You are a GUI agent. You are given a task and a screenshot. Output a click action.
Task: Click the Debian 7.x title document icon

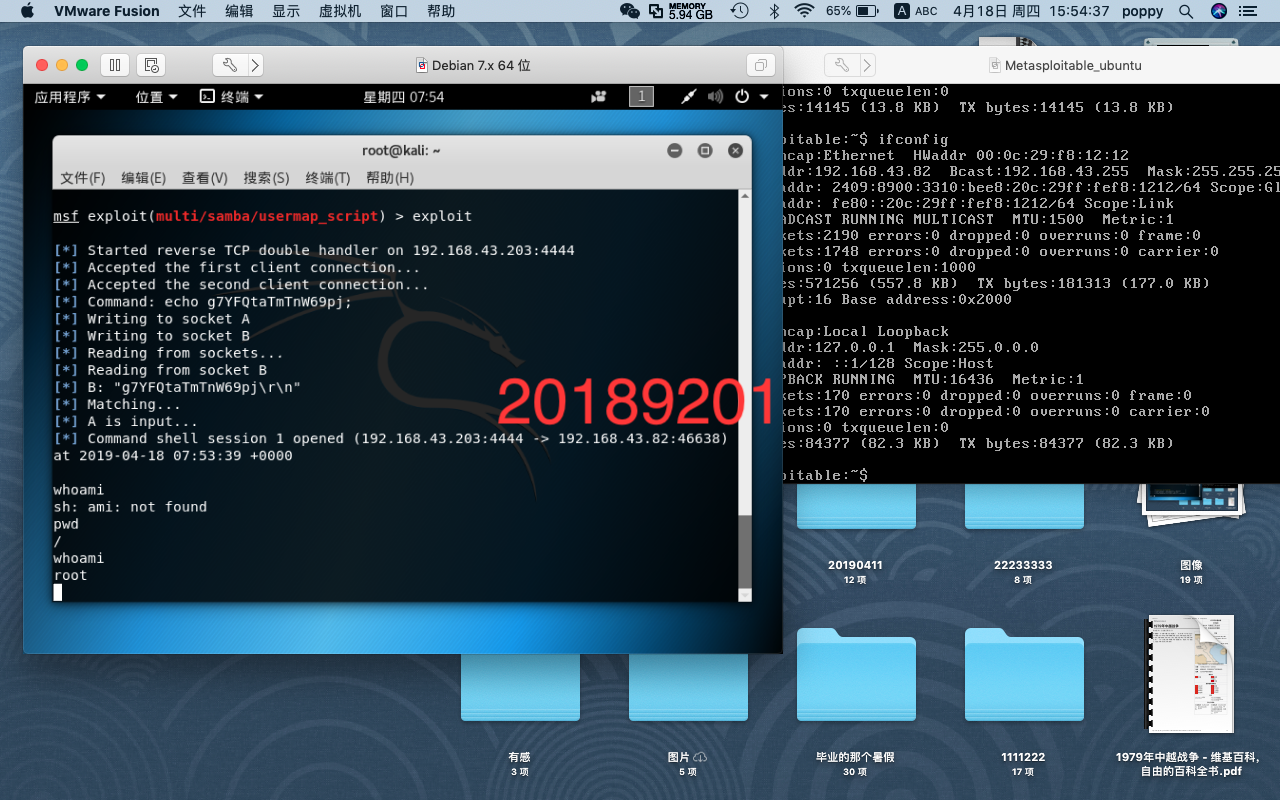point(422,65)
